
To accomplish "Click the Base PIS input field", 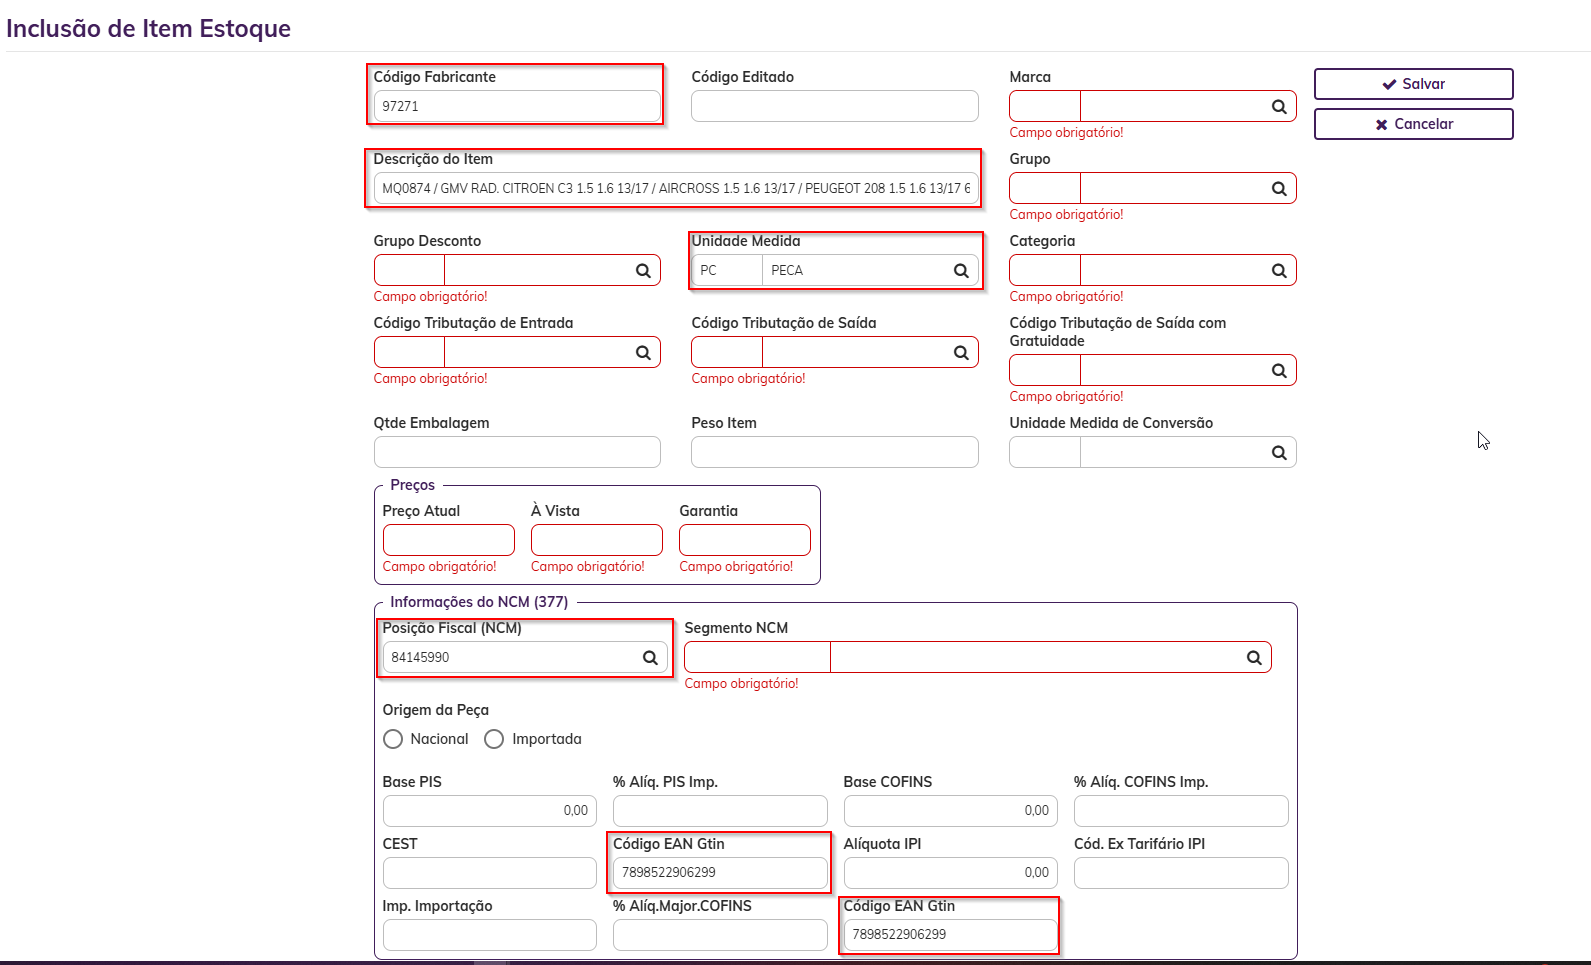I will (x=490, y=811).
